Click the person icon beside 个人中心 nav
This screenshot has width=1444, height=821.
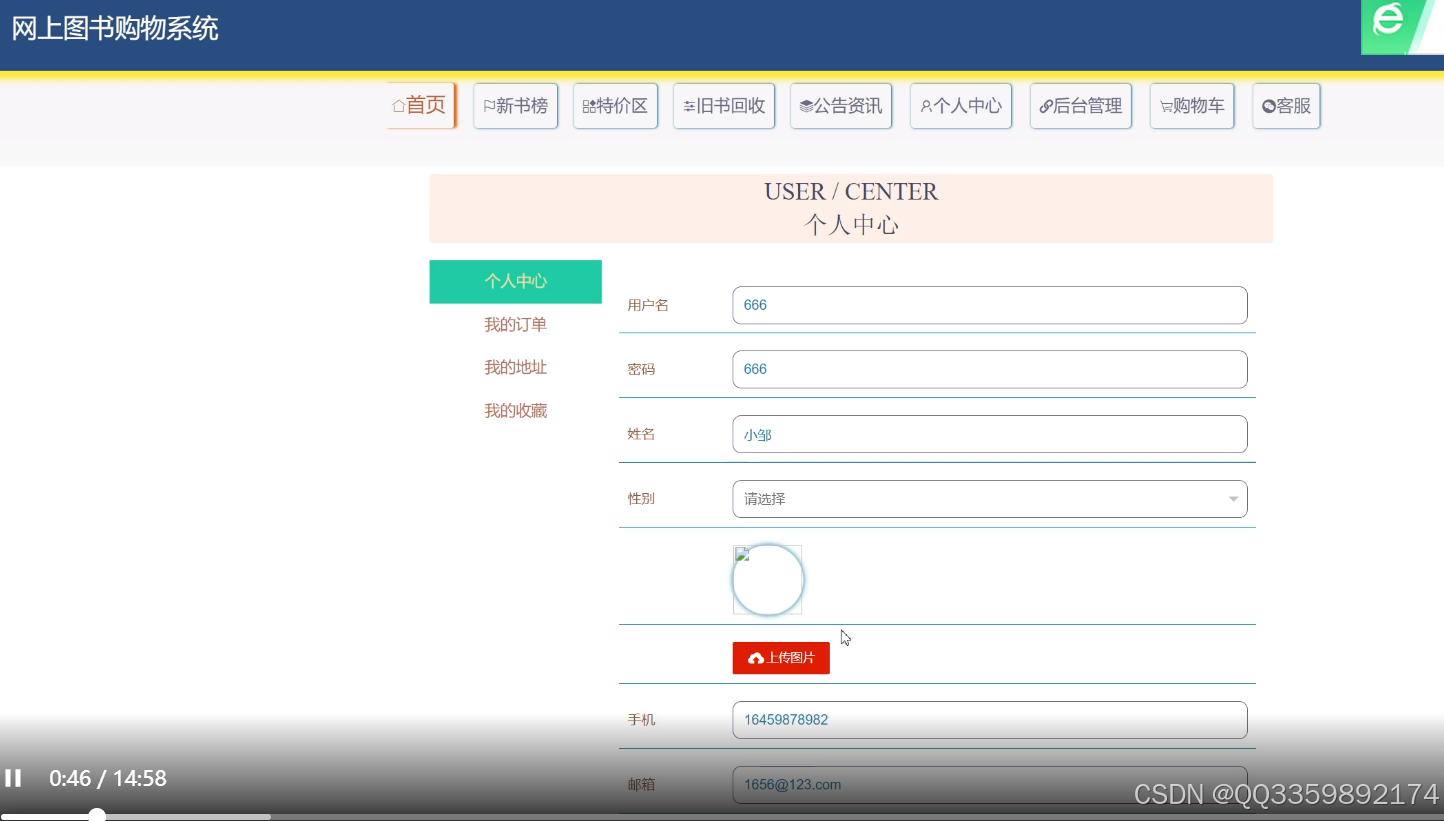tap(926, 106)
